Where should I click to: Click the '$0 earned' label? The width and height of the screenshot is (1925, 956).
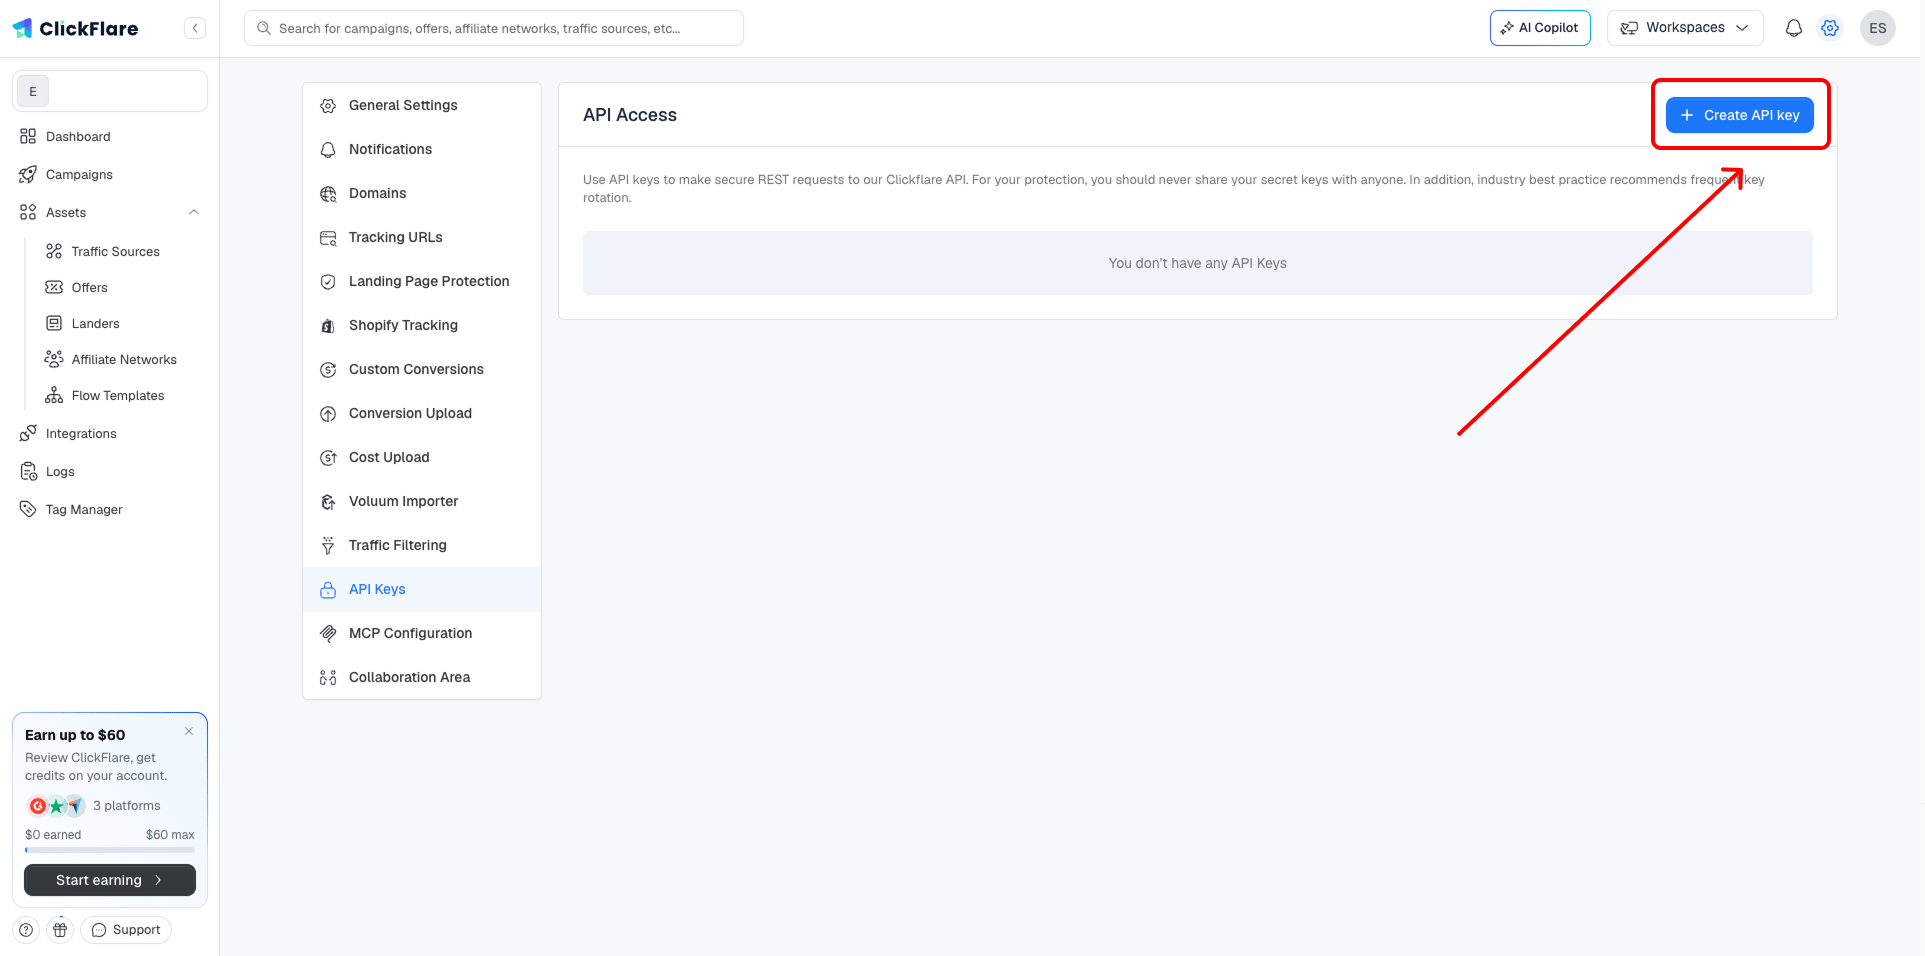(x=53, y=835)
